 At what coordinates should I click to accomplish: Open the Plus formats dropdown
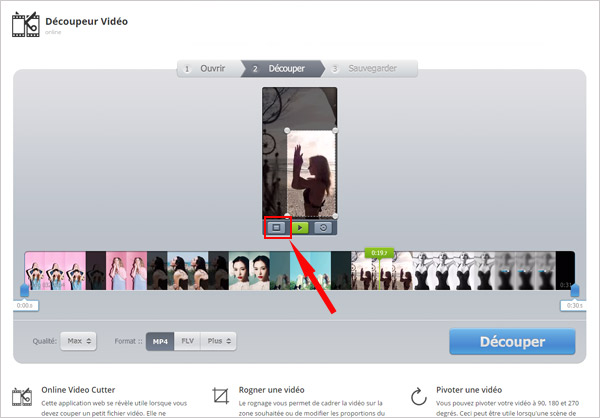(x=219, y=342)
